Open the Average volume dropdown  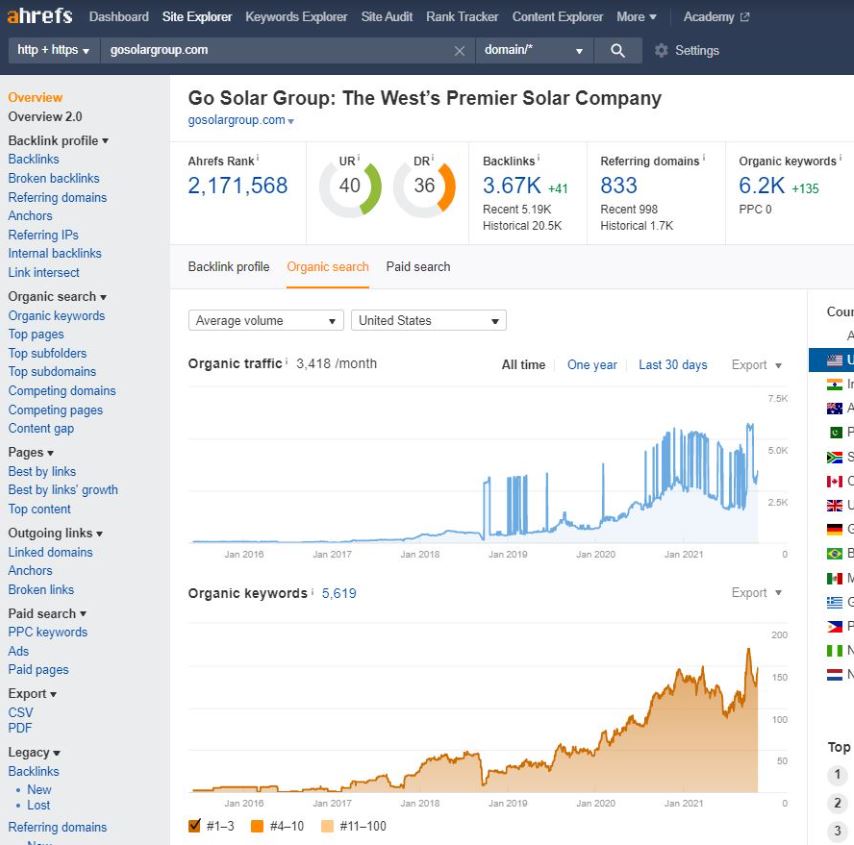point(266,320)
